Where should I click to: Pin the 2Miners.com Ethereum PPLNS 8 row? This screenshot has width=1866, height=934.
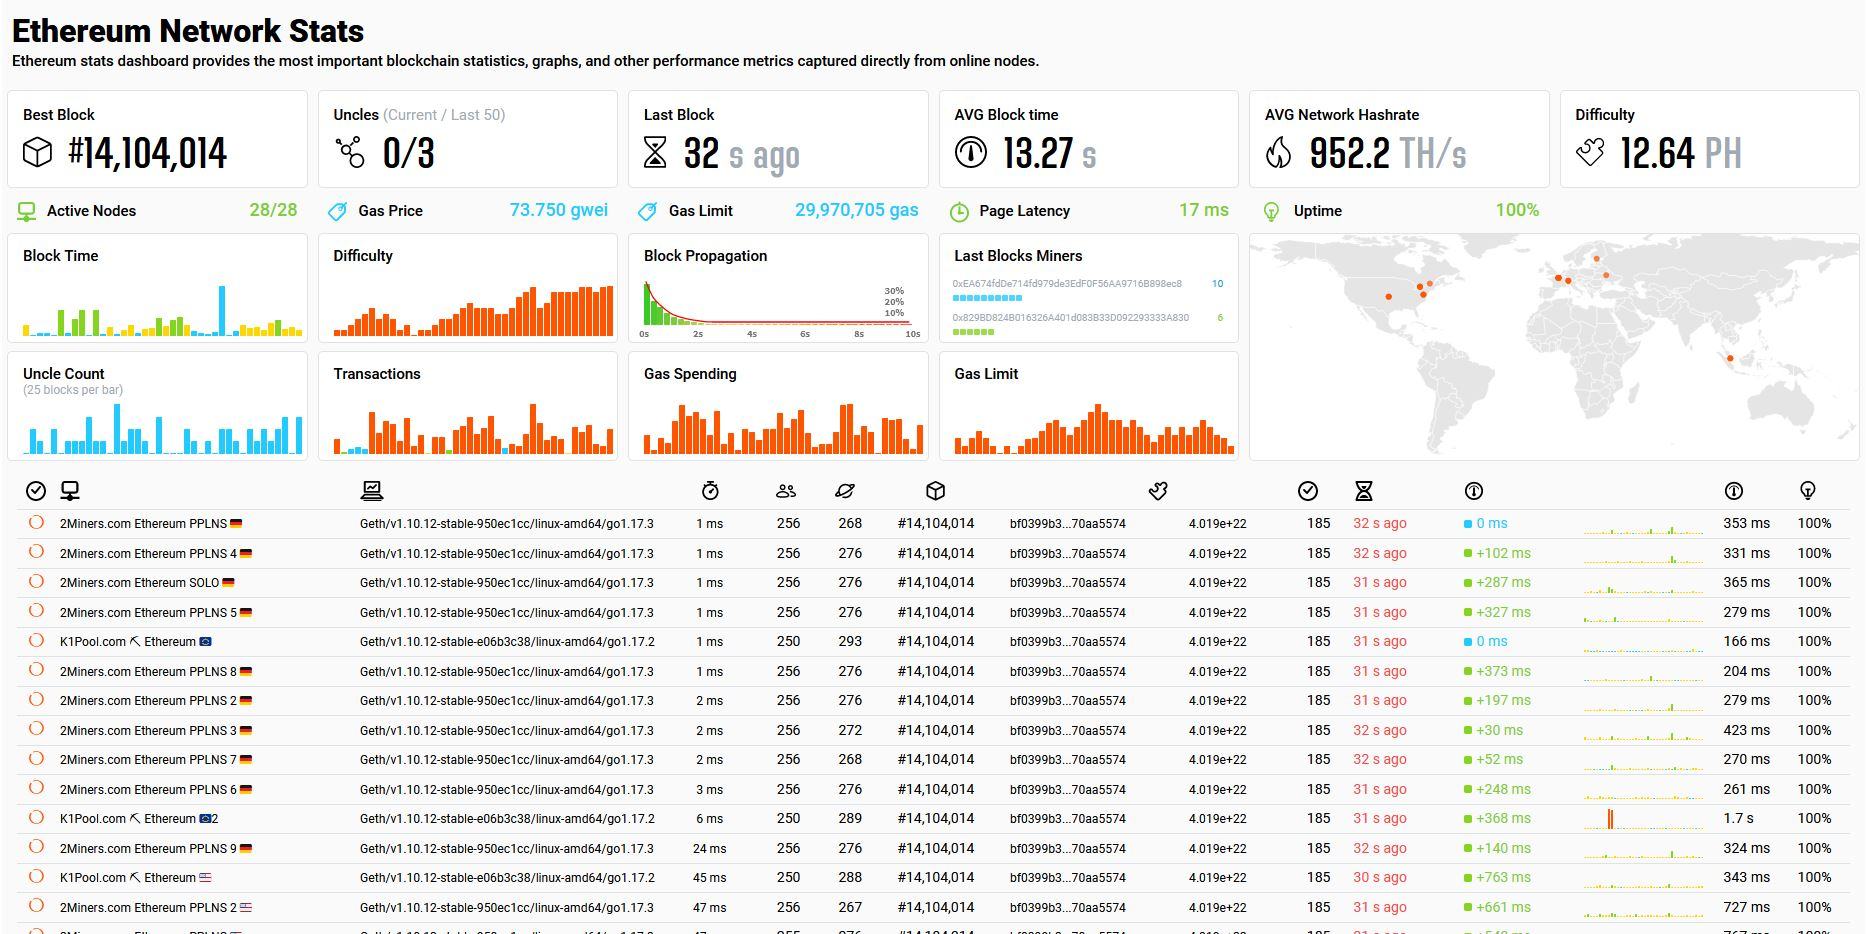[x=36, y=670]
